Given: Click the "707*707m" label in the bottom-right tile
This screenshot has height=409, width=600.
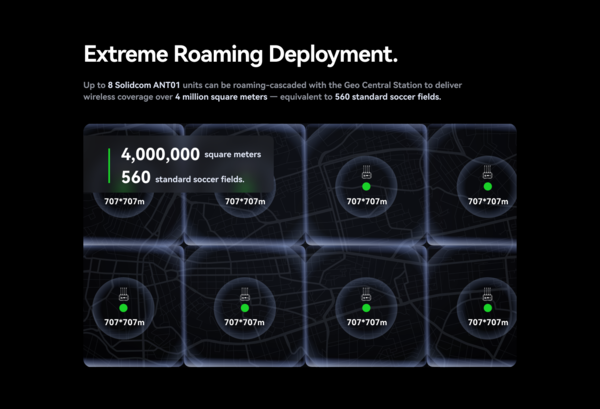Looking at the screenshot, I should click(488, 322).
